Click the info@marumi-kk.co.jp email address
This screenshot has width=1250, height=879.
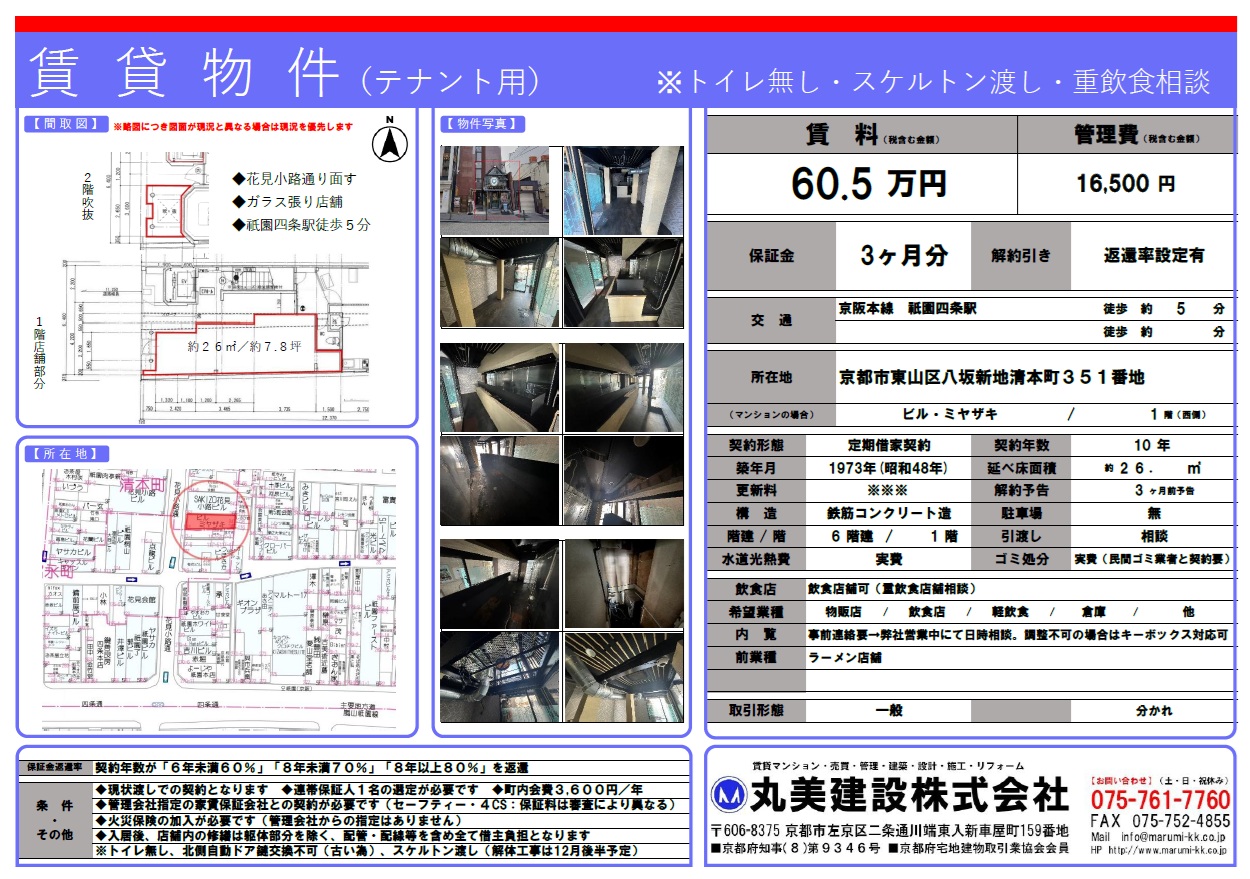click(x=1170, y=836)
